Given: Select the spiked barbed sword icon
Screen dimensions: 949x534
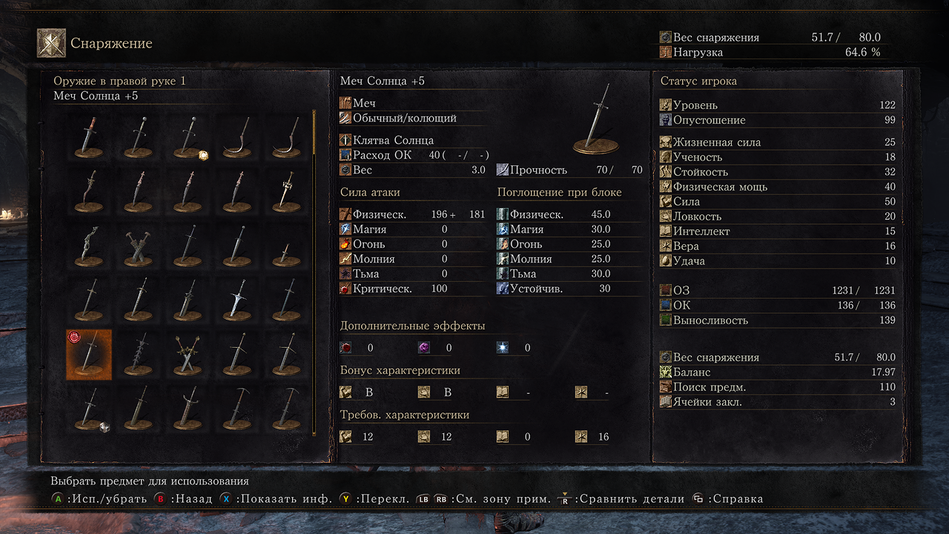Looking at the screenshot, I should coord(138,355).
